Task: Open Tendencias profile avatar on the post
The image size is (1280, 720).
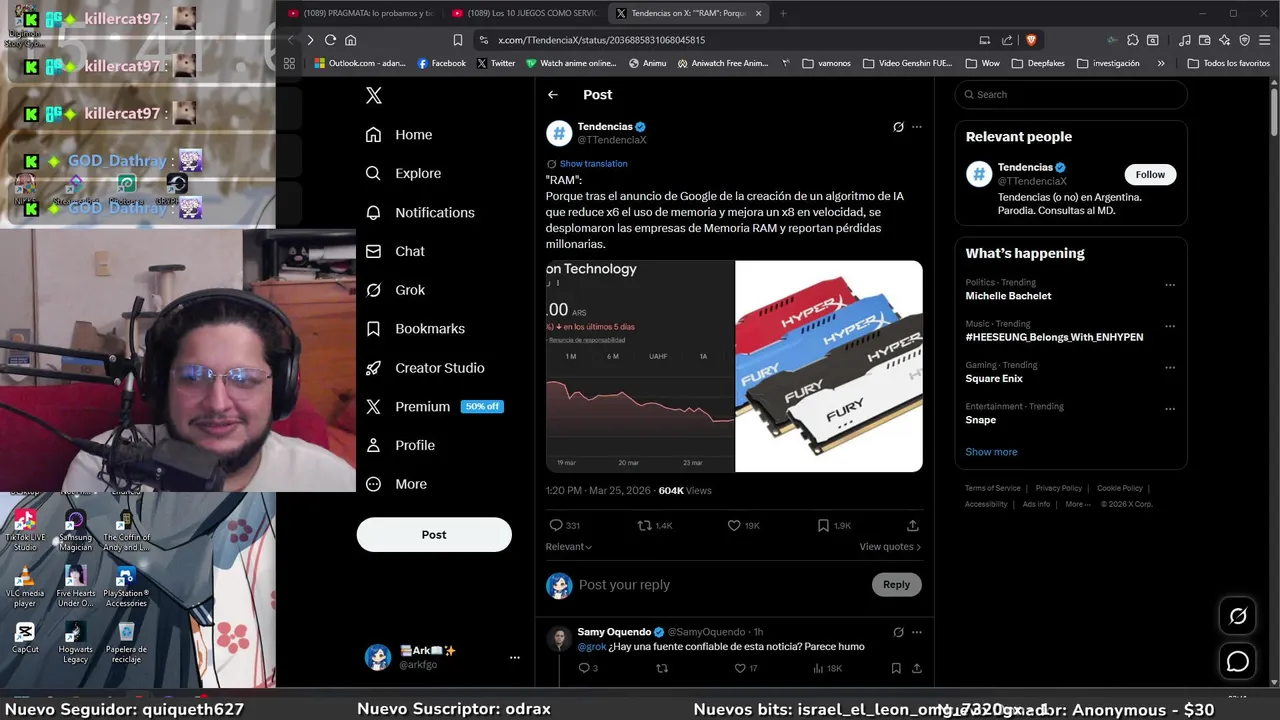Action: pos(559,133)
